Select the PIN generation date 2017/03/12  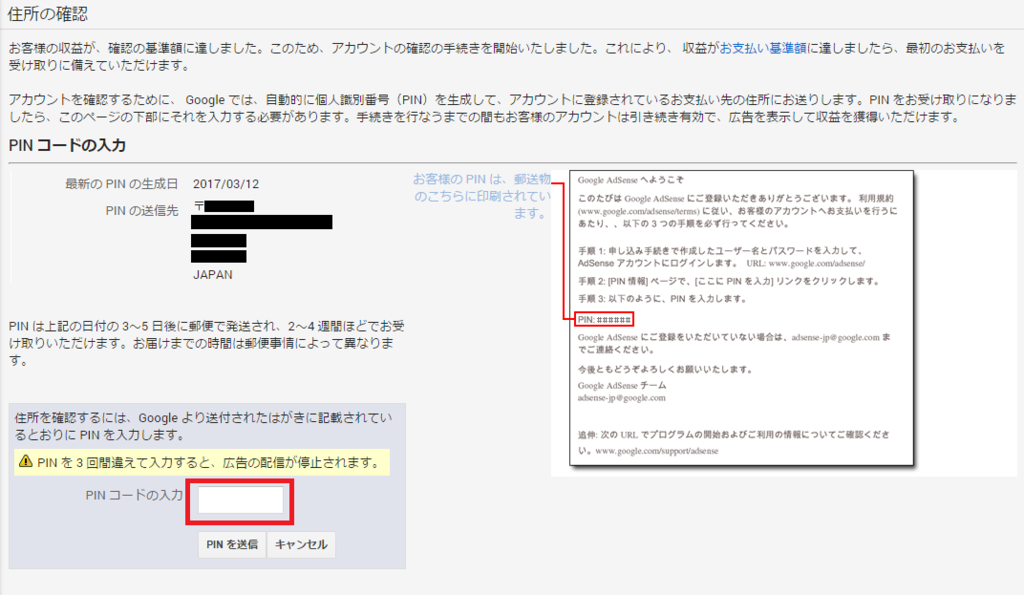pyautogui.click(x=226, y=184)
